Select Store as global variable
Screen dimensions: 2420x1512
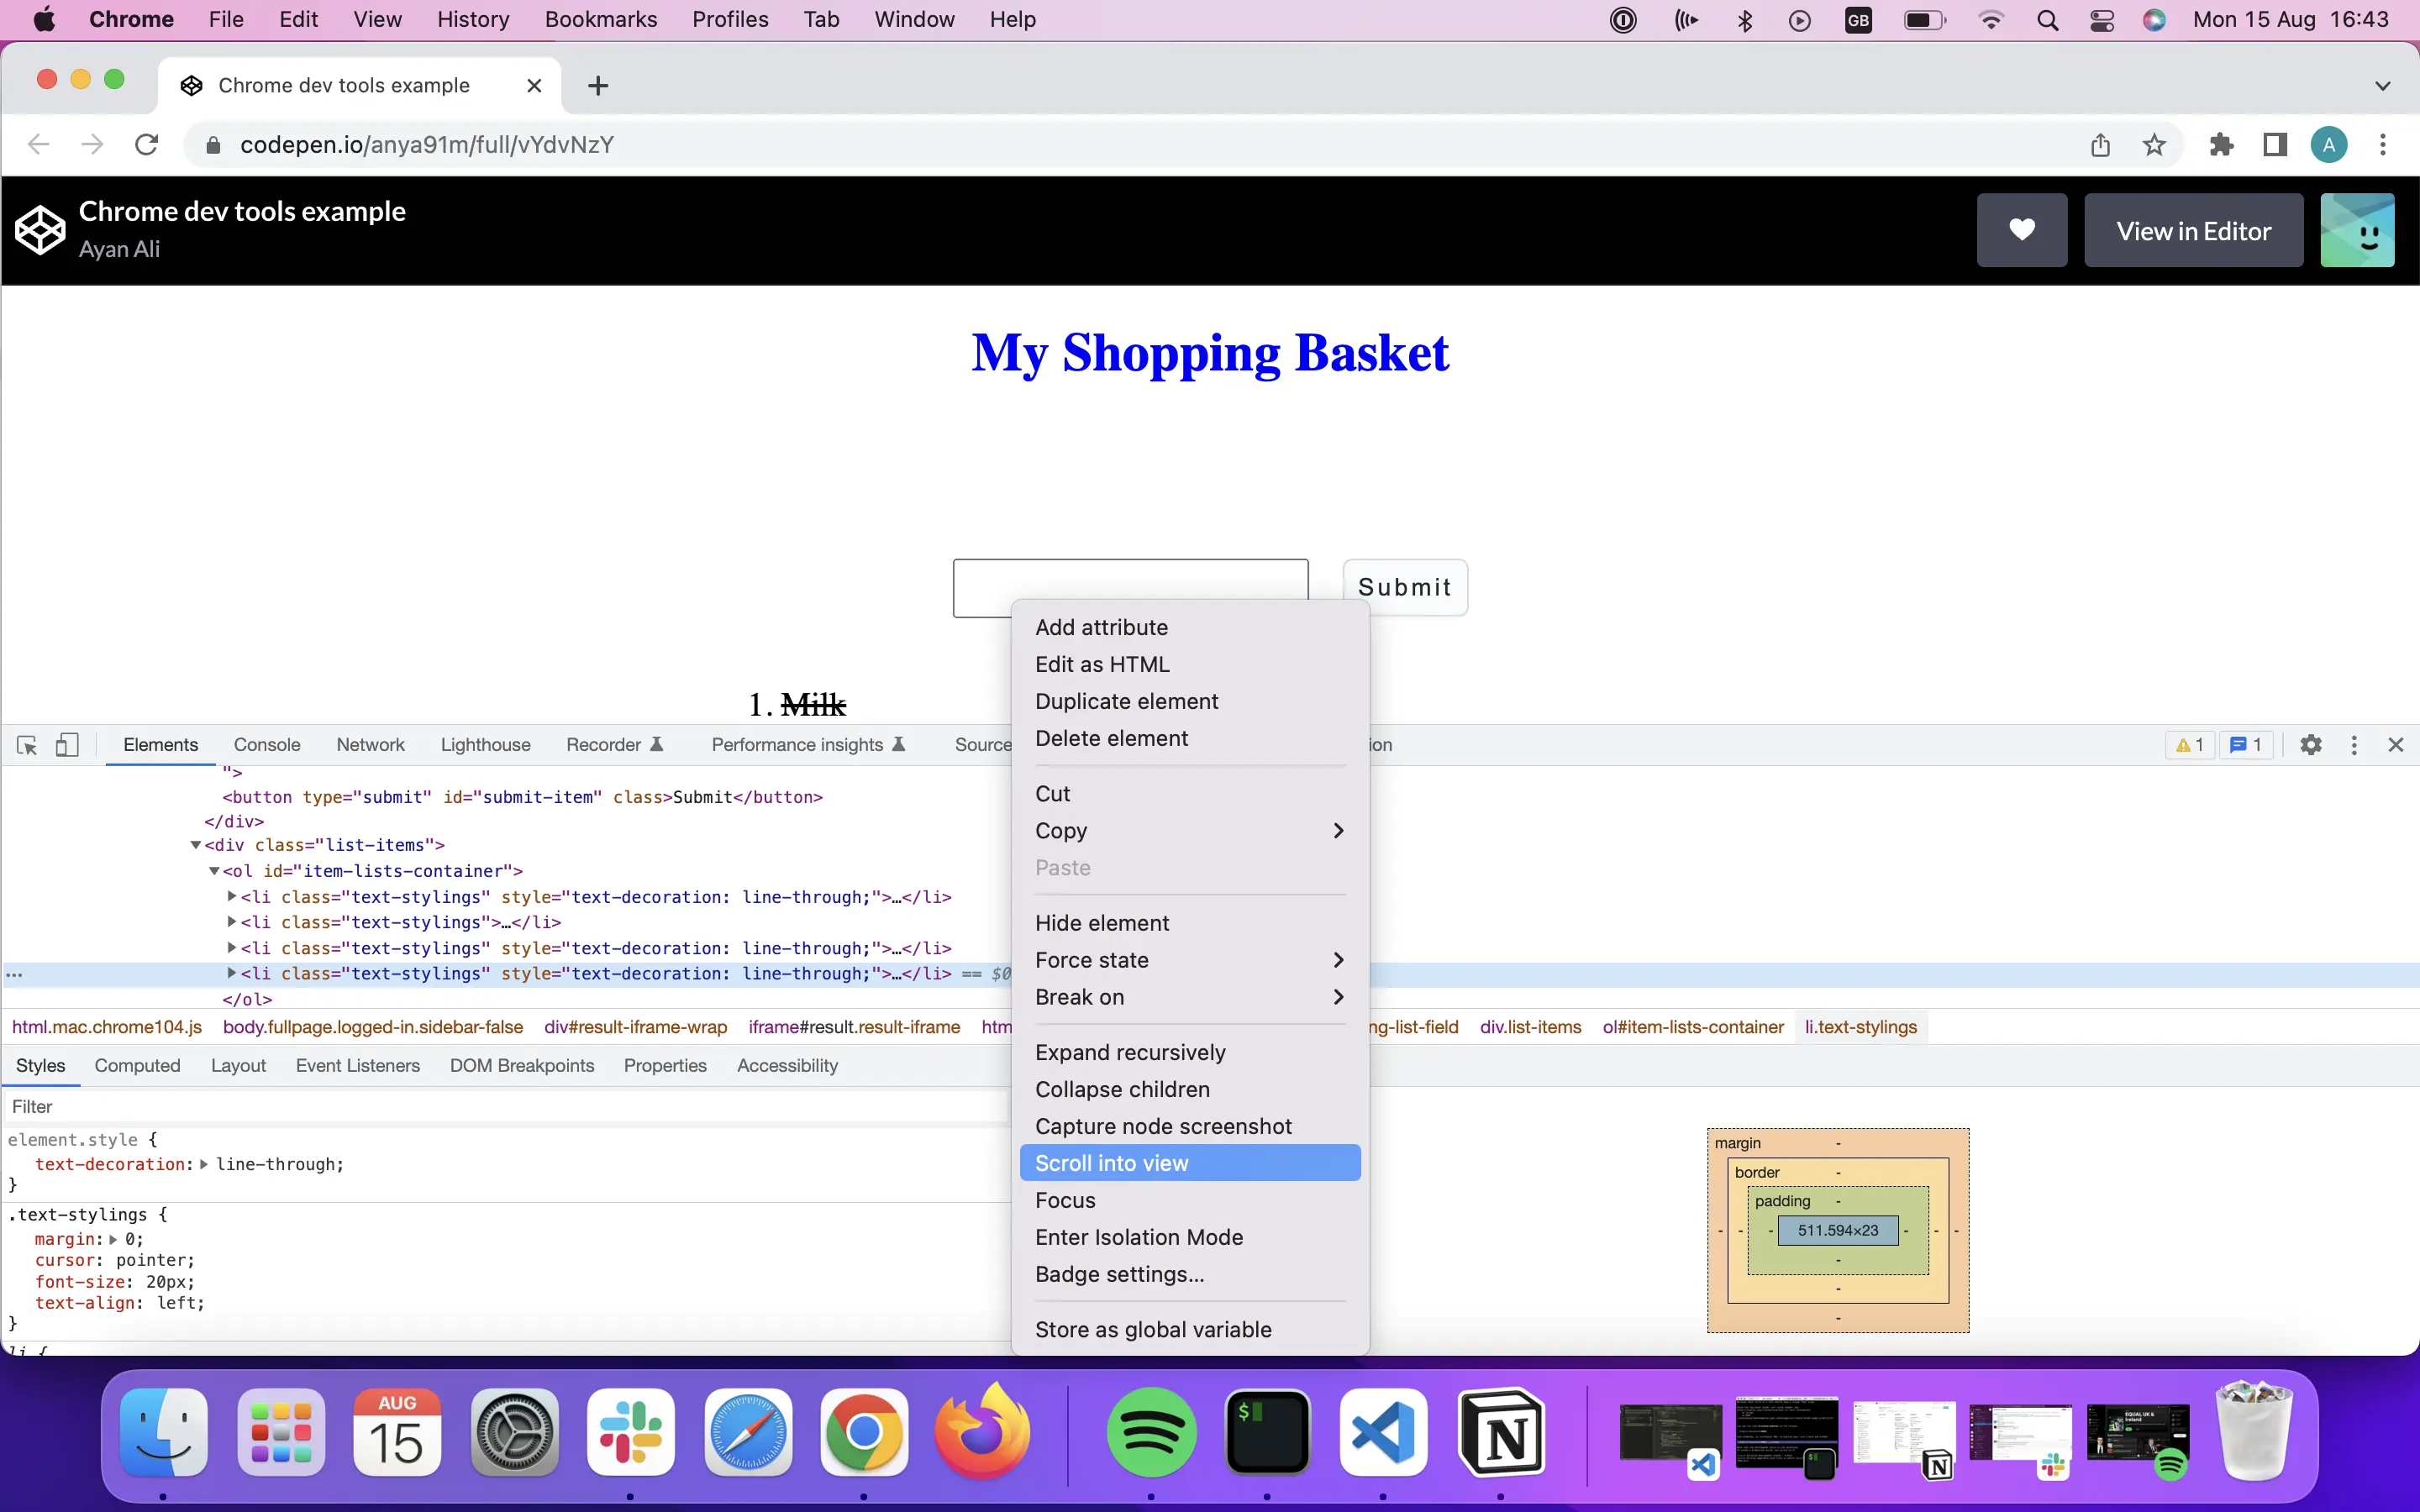pos(1190,1330)
